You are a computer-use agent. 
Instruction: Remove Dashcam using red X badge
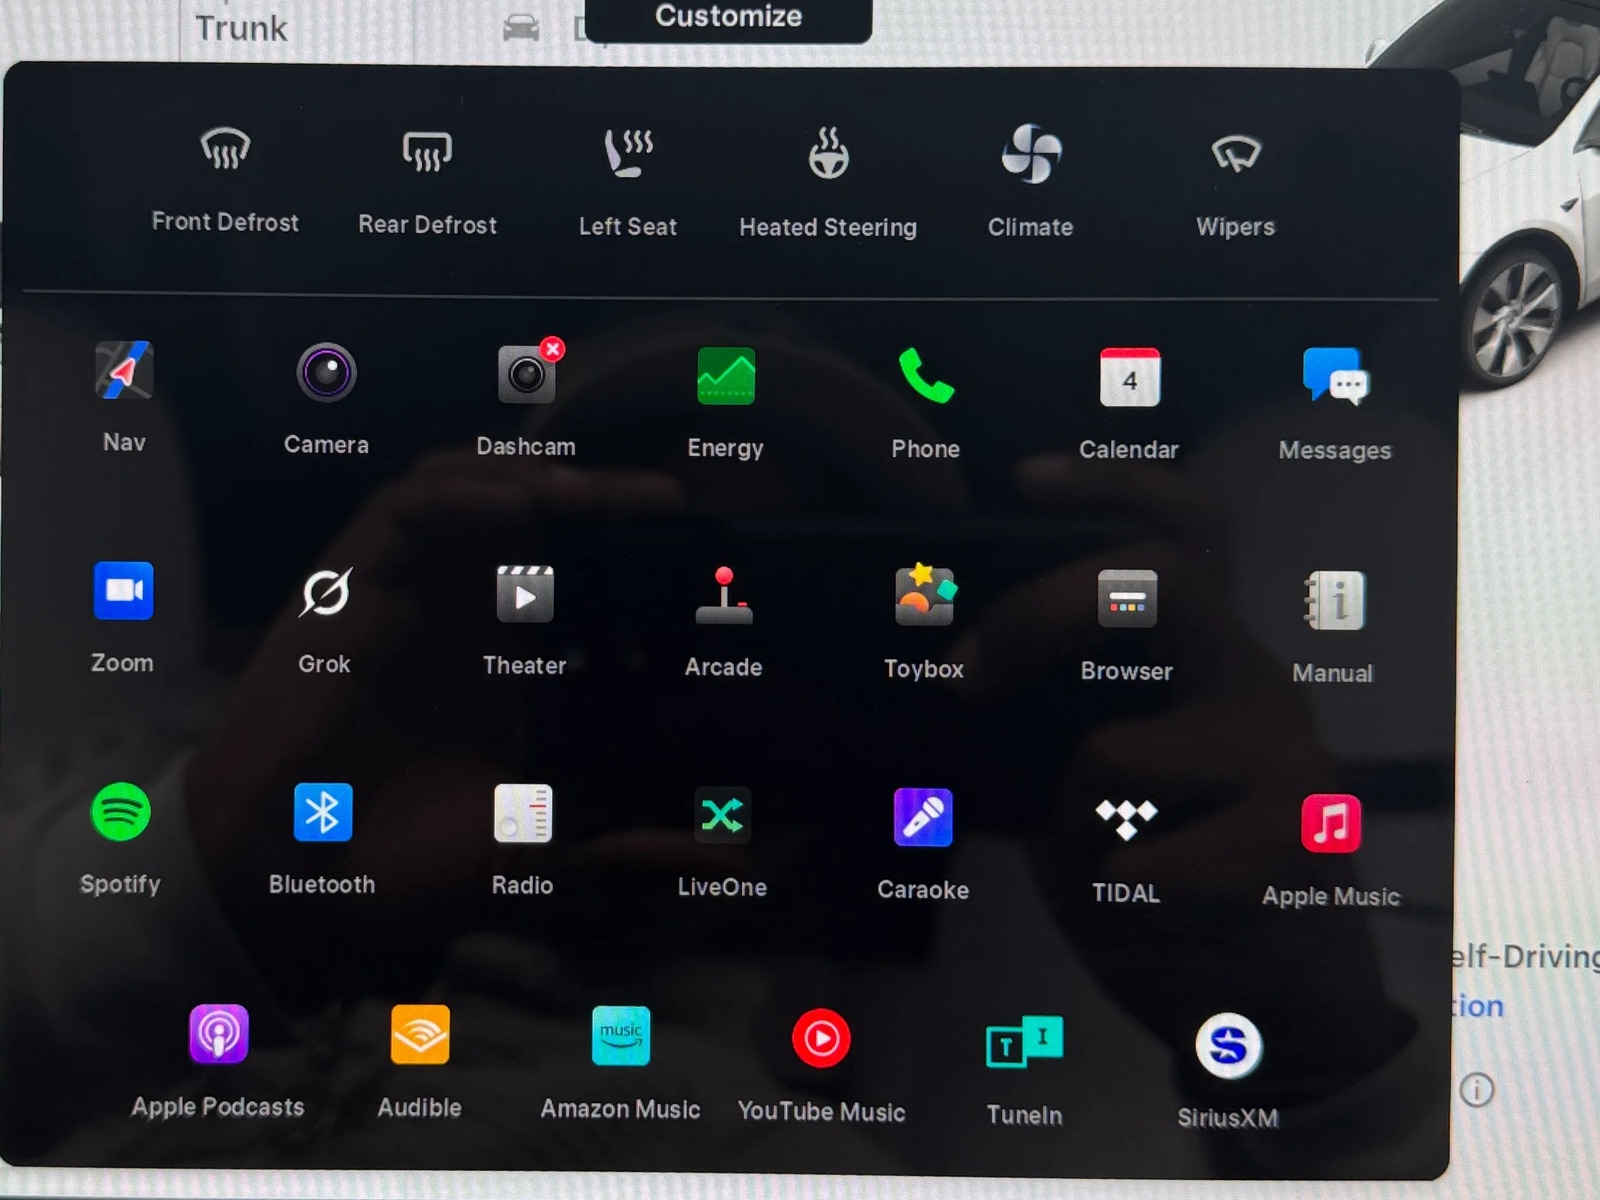552,349
